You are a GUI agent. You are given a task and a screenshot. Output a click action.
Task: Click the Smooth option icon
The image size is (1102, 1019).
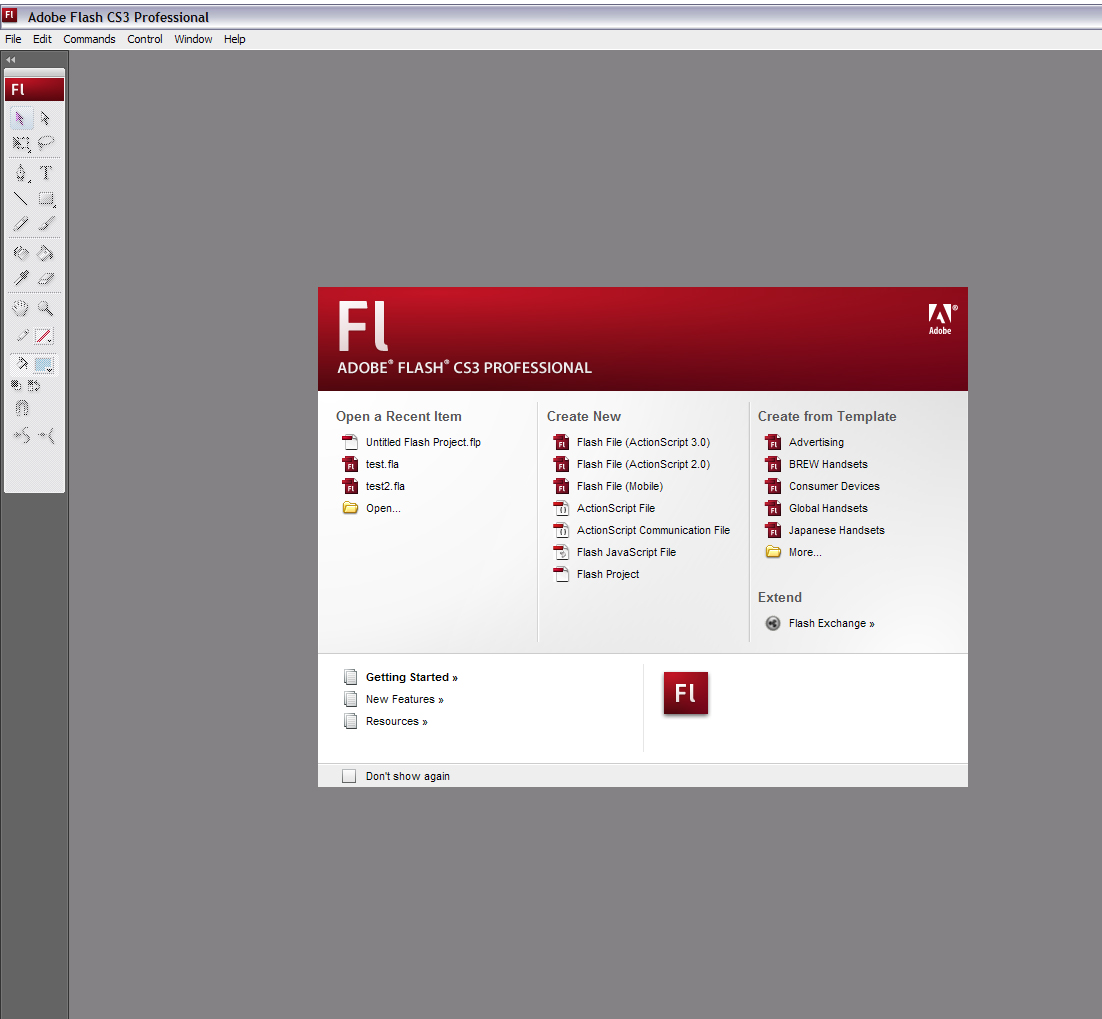[22, 436]
